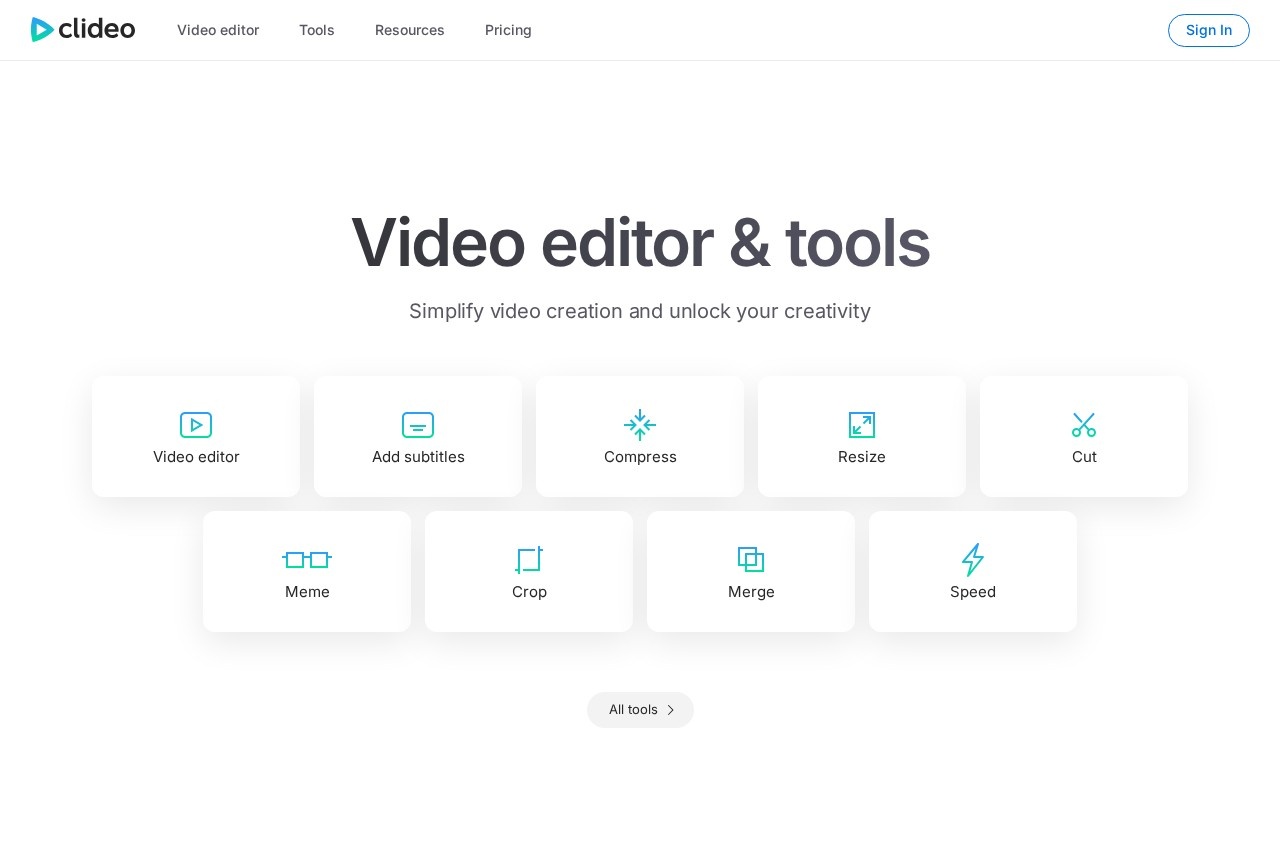
Task: Click the All tools button
Action: point(640,710)
